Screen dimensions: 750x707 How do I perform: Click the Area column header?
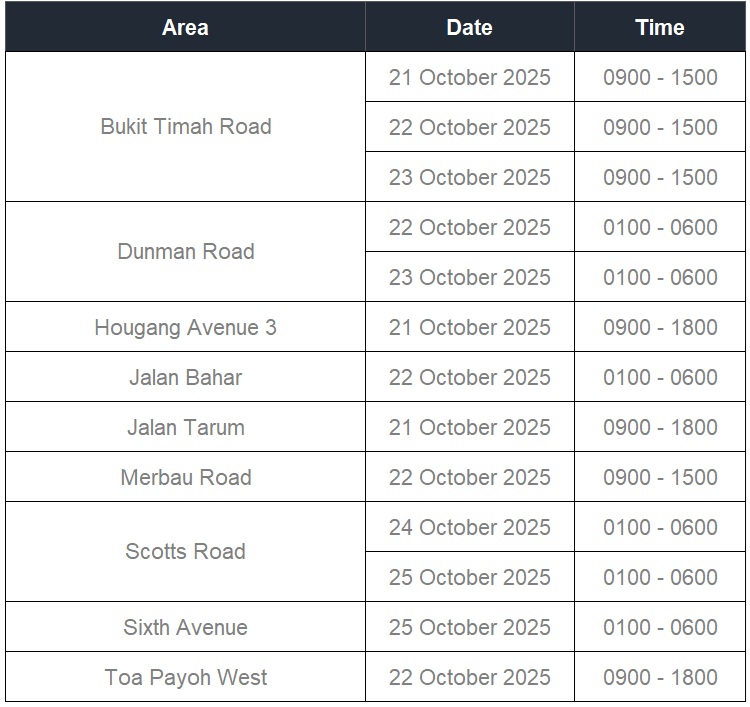(x=185, y=27)
